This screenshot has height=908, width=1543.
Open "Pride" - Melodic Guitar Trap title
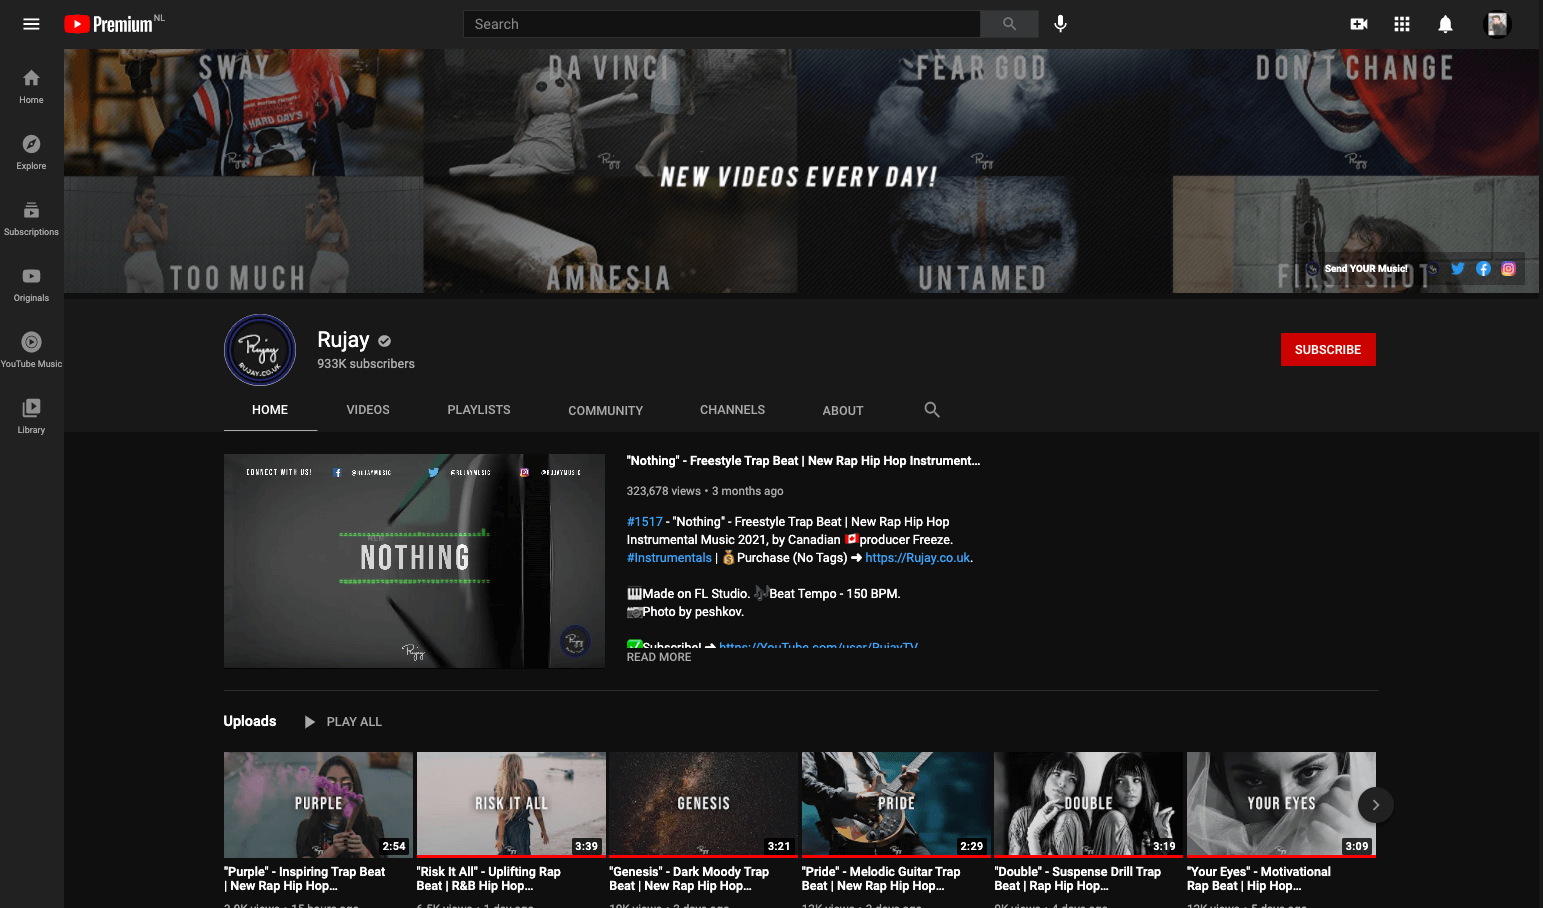pyautogui.click(x=881, y=879)
